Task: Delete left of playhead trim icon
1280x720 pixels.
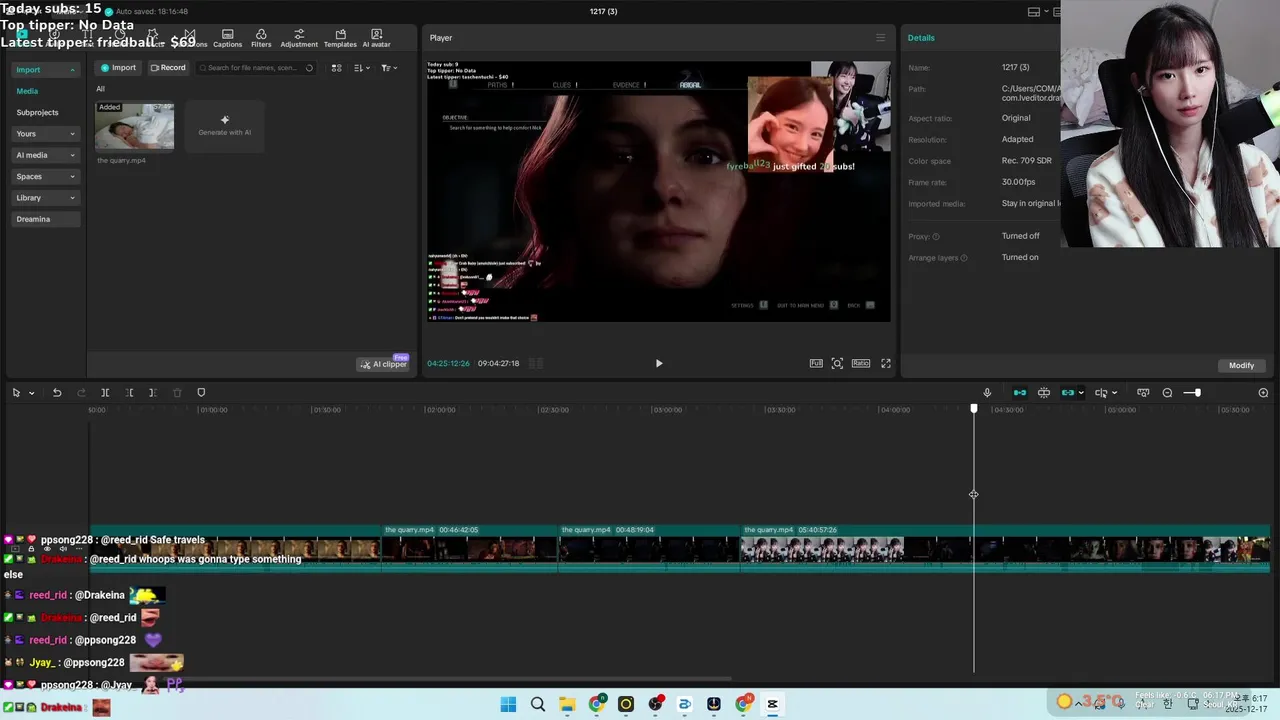Action: coord(129,393)
